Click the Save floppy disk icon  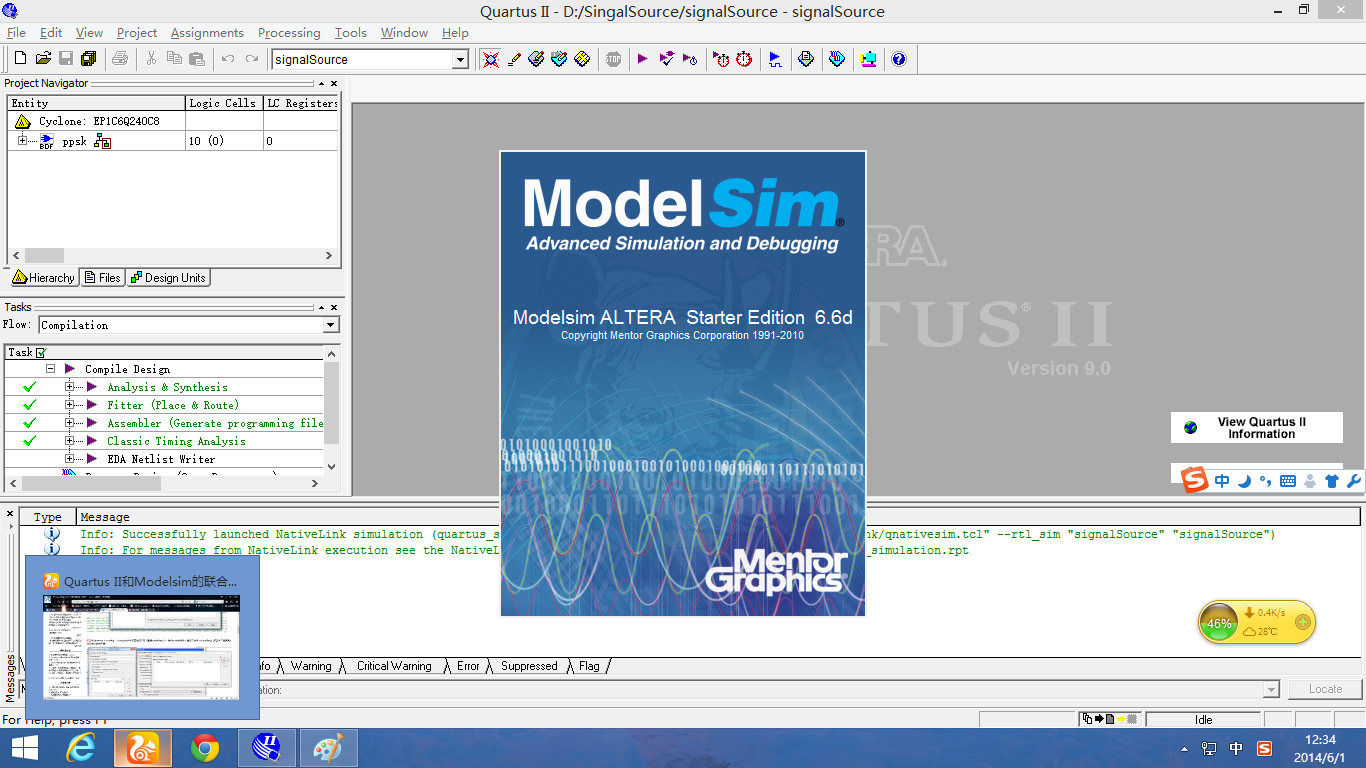pos(66,59)
